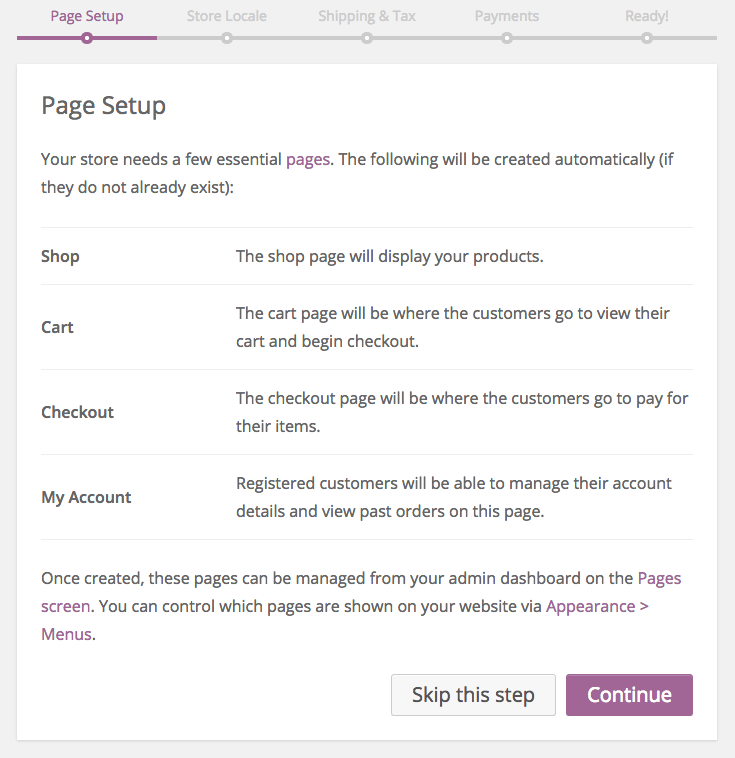This screenshot has width=735, height=758.
Task: Click Skip this step button
Action: [x=473, y=695]
